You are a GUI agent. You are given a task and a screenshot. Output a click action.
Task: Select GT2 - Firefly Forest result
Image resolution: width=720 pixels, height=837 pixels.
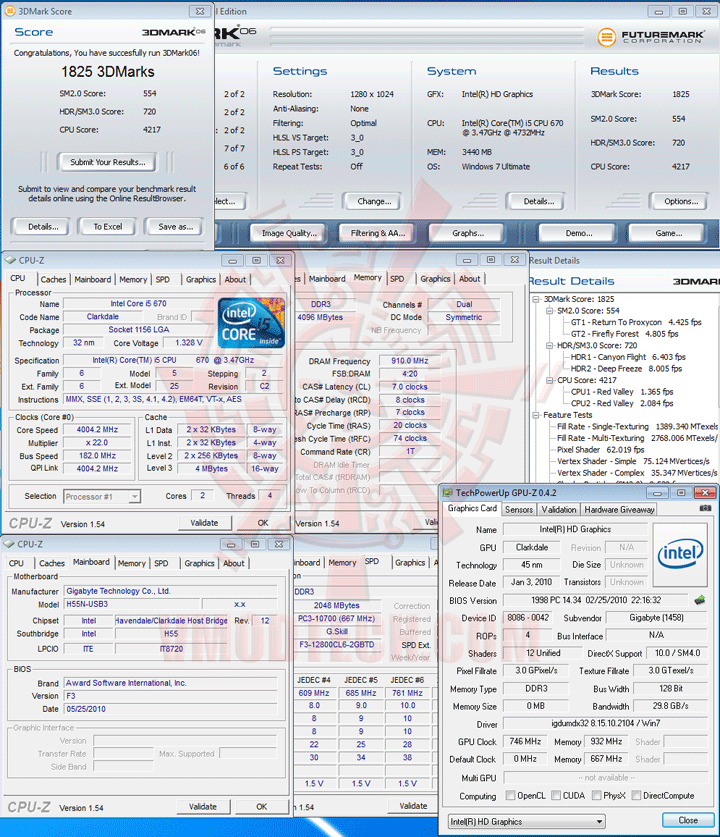(x=624, y=334)
